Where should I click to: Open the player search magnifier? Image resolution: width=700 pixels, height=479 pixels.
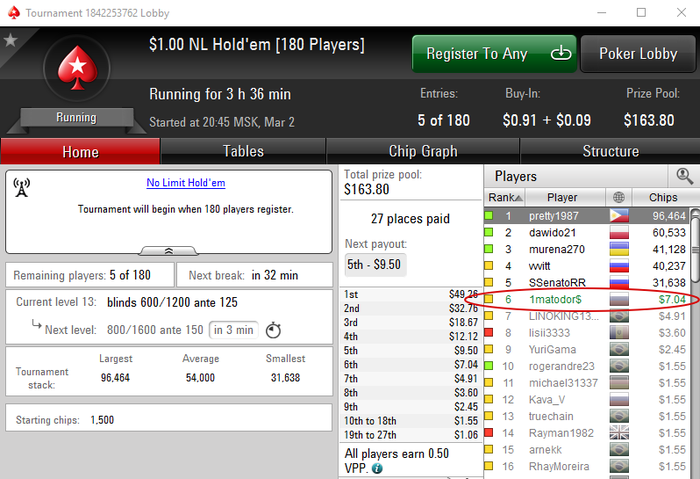684,176
